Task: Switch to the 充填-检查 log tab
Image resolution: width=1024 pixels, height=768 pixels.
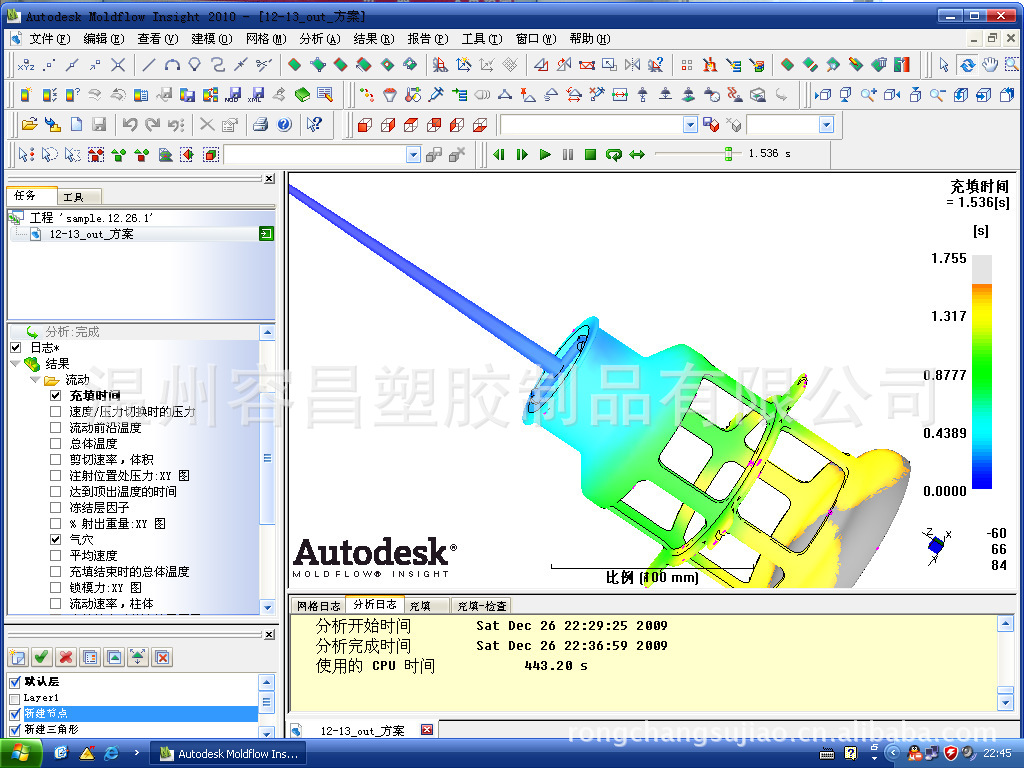Action: pos(482,606)
